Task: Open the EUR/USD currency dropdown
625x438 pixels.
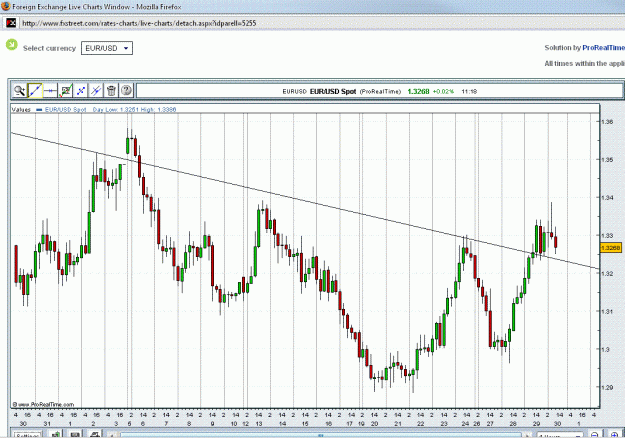Action: [x=107, y=48]
